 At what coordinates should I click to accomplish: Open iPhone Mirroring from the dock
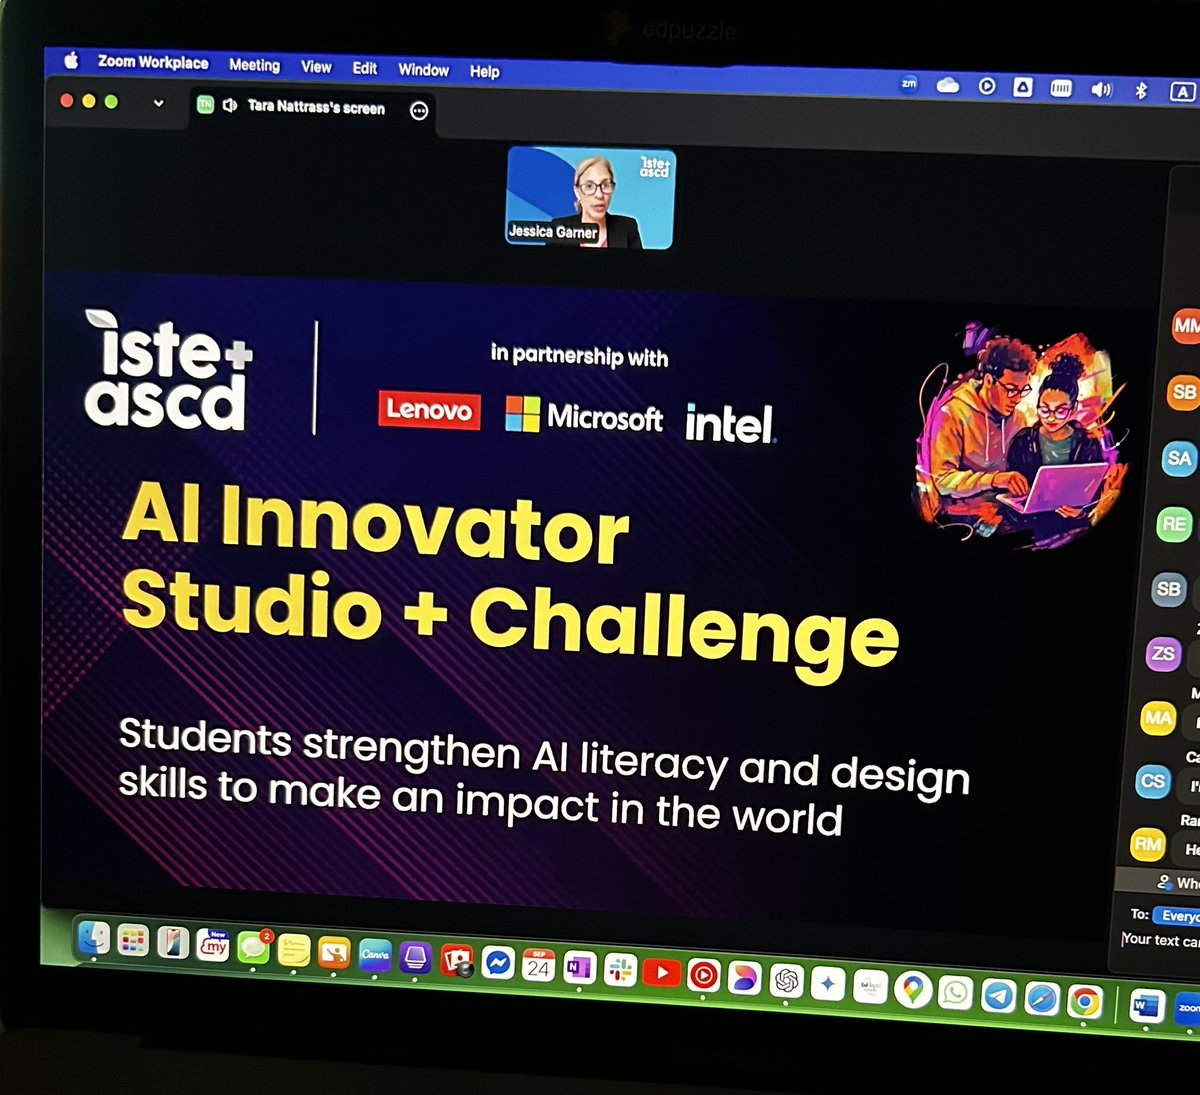172,942
